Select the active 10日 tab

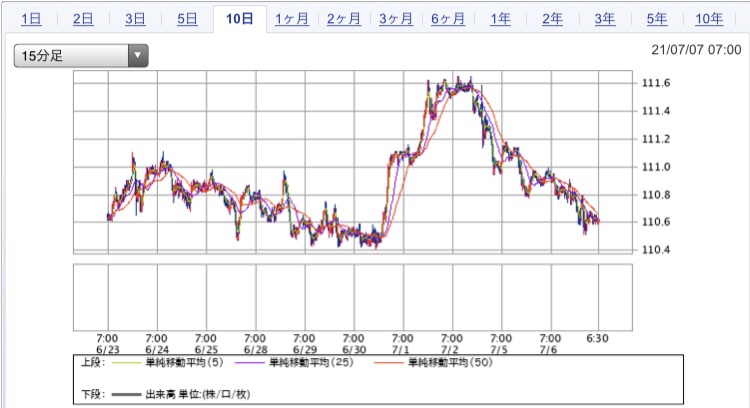240,19
